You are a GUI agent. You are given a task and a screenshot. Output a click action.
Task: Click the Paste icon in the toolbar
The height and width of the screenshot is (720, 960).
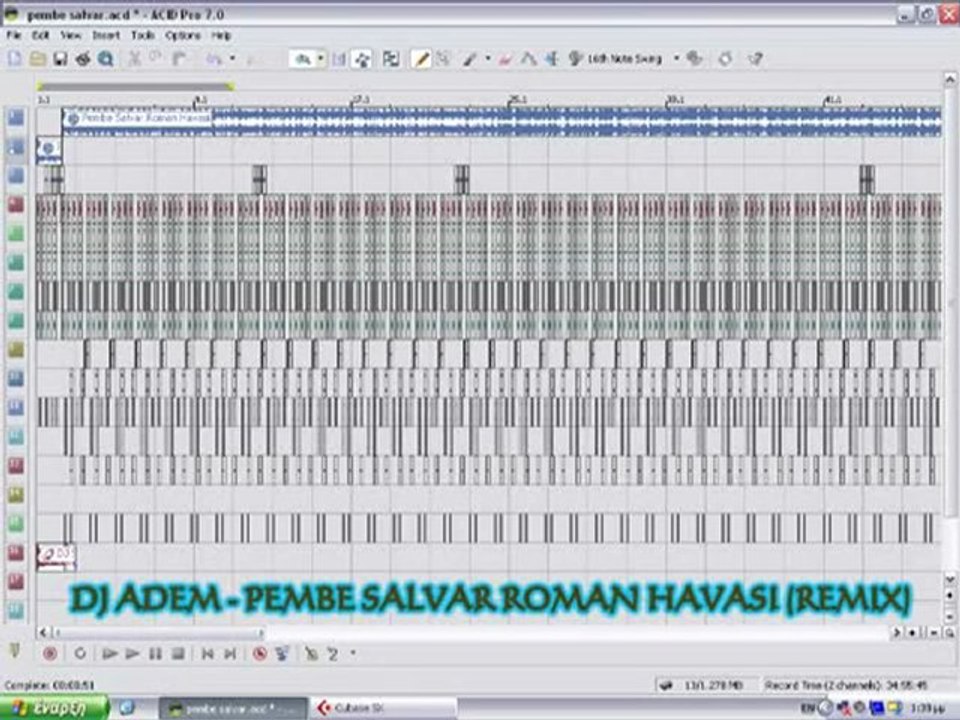(x=179, y=59)
